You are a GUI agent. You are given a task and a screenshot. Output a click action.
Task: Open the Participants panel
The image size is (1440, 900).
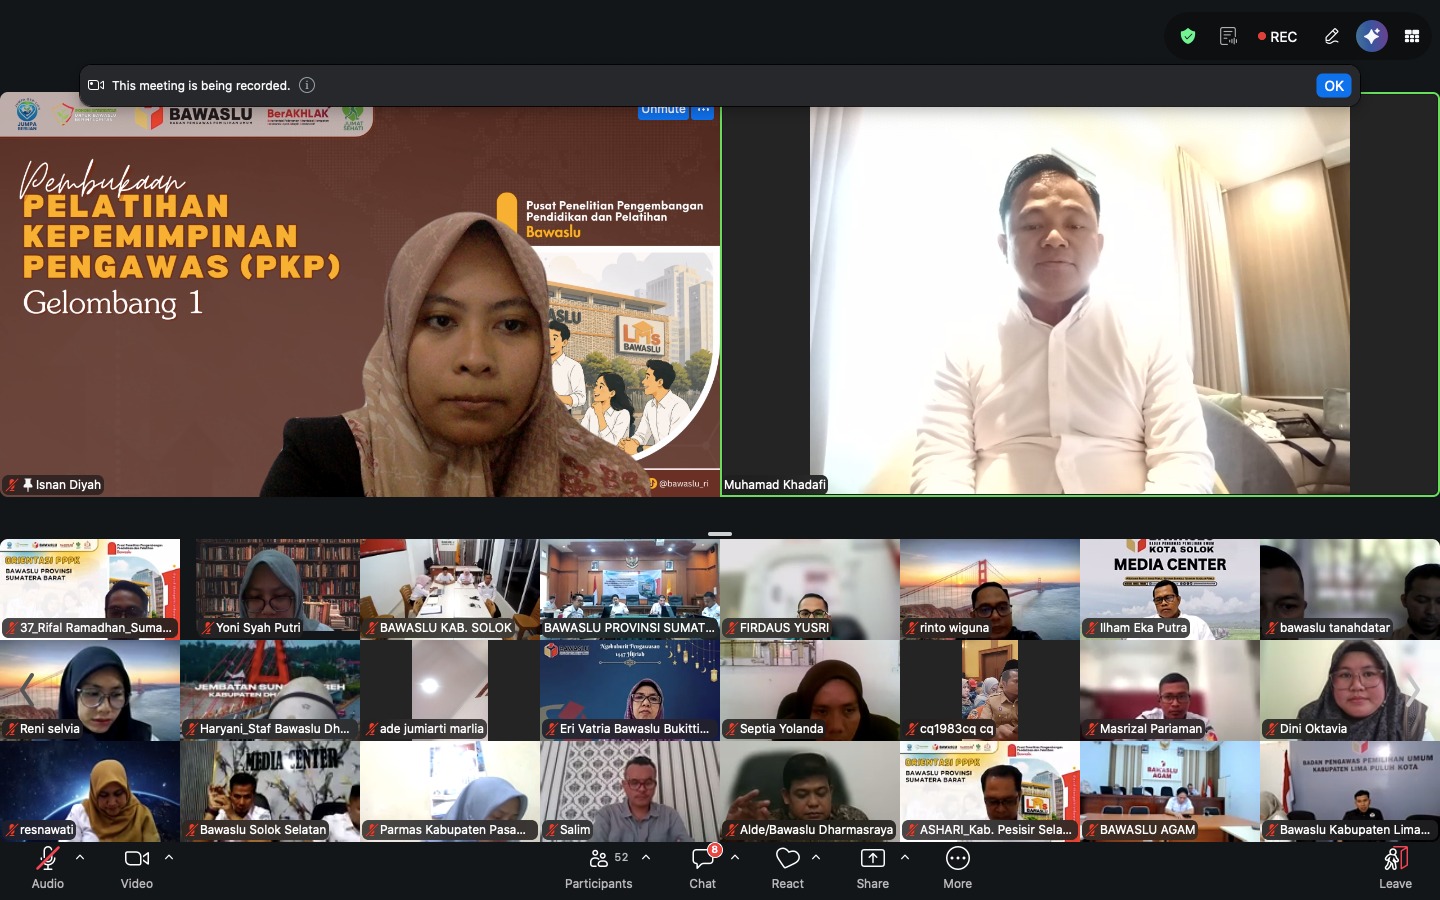(598, 867)
